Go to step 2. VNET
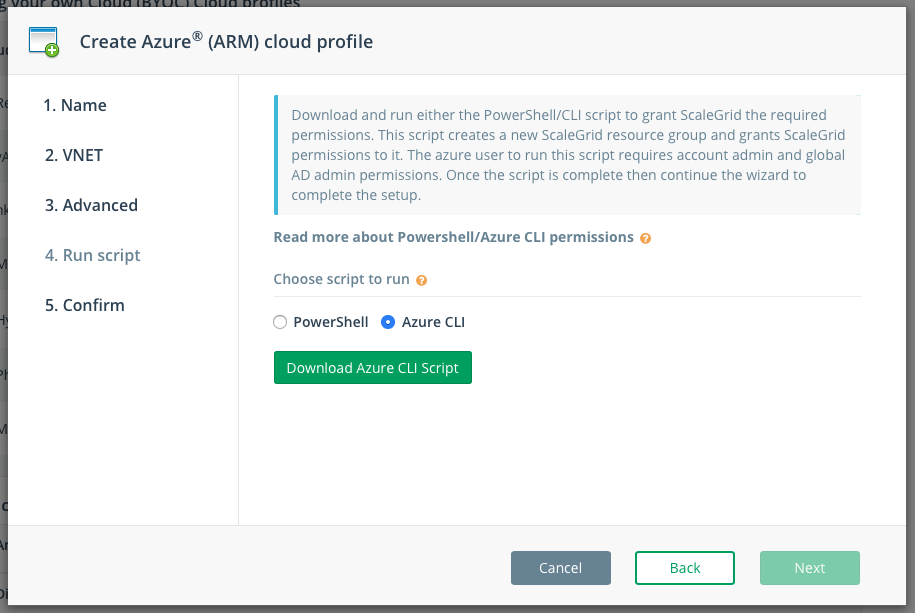 pyautogui.click(x=74, y=155)
